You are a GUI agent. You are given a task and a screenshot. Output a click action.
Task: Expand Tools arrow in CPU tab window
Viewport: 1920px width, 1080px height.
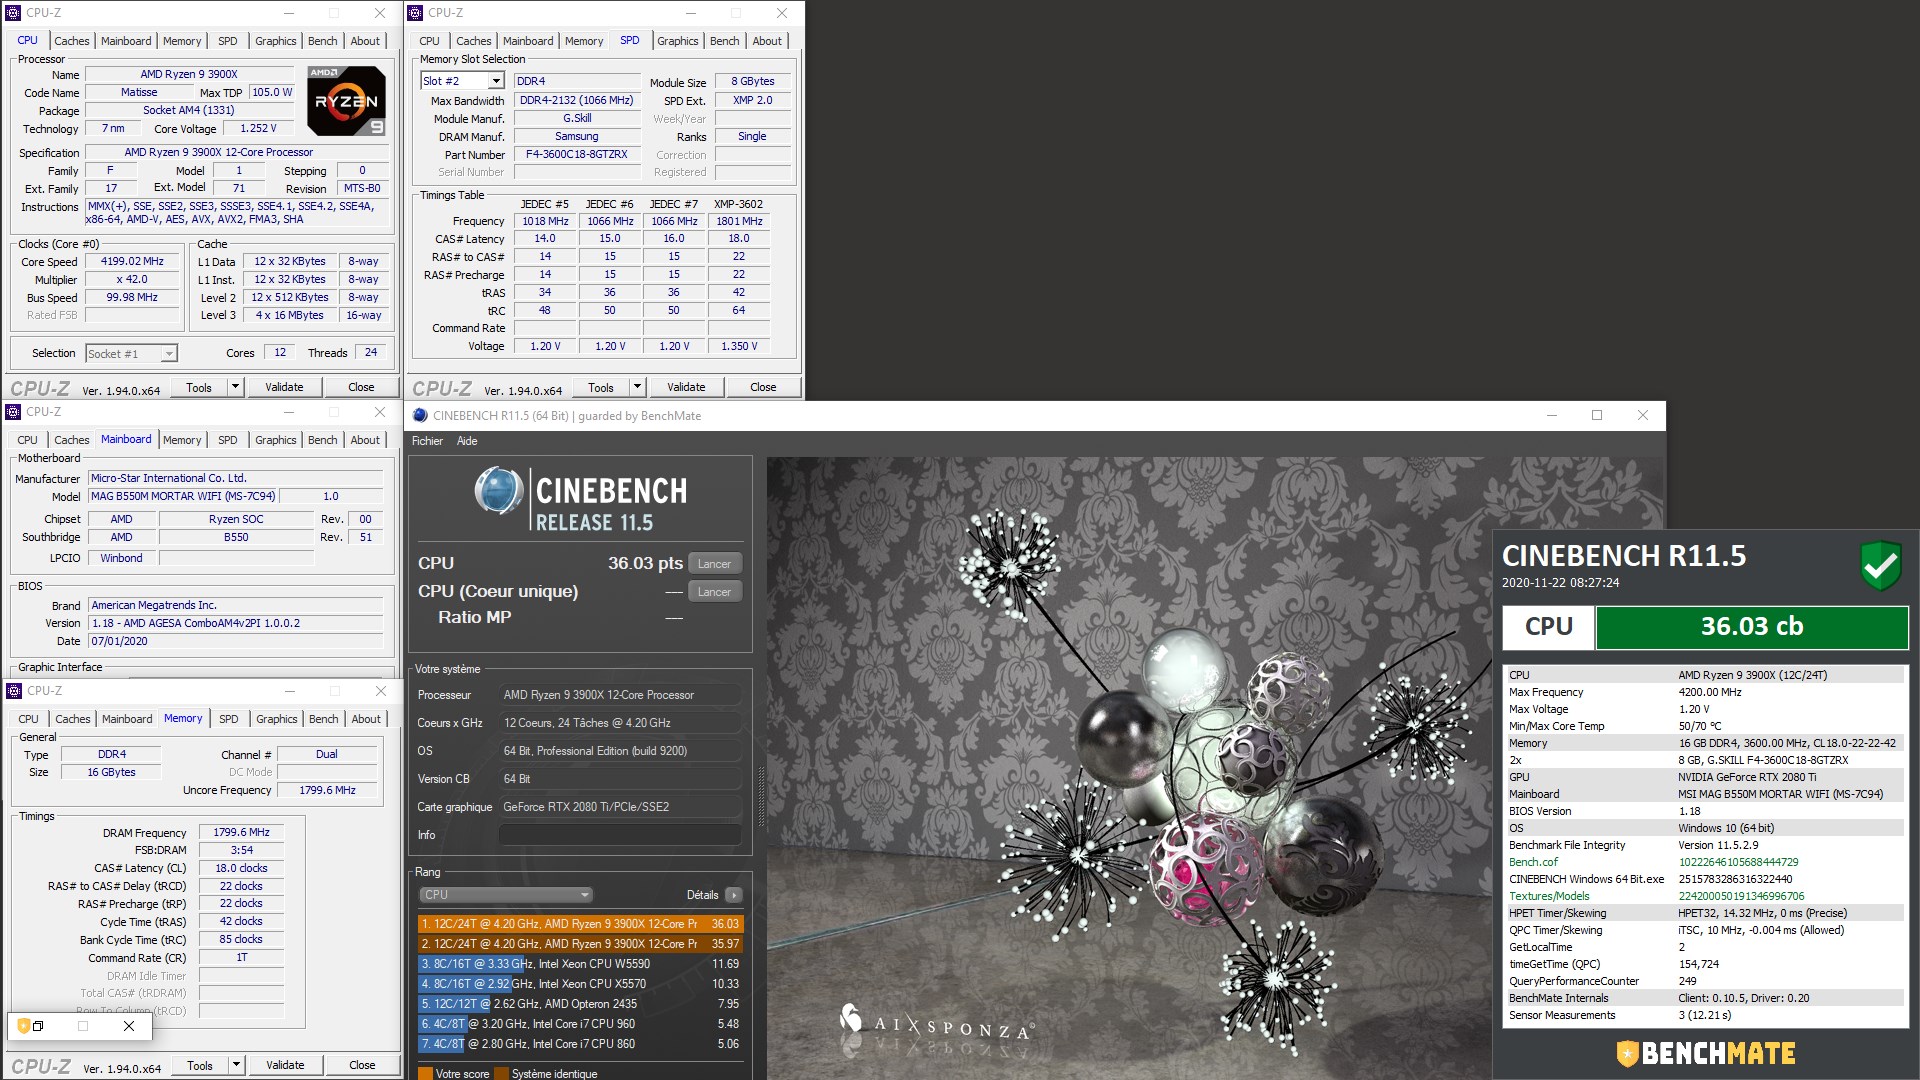coord(235,387)
